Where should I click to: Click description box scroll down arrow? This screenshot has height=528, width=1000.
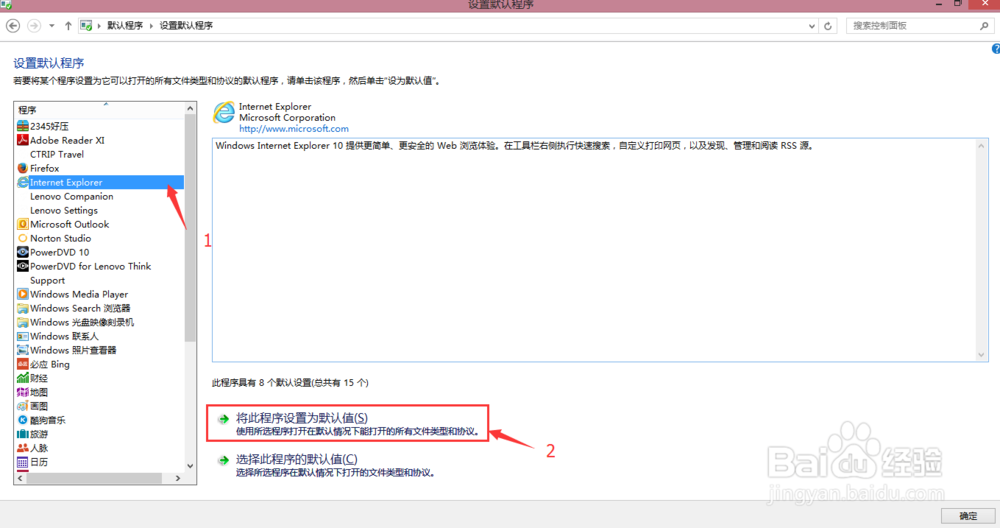[x=982, y=355]
